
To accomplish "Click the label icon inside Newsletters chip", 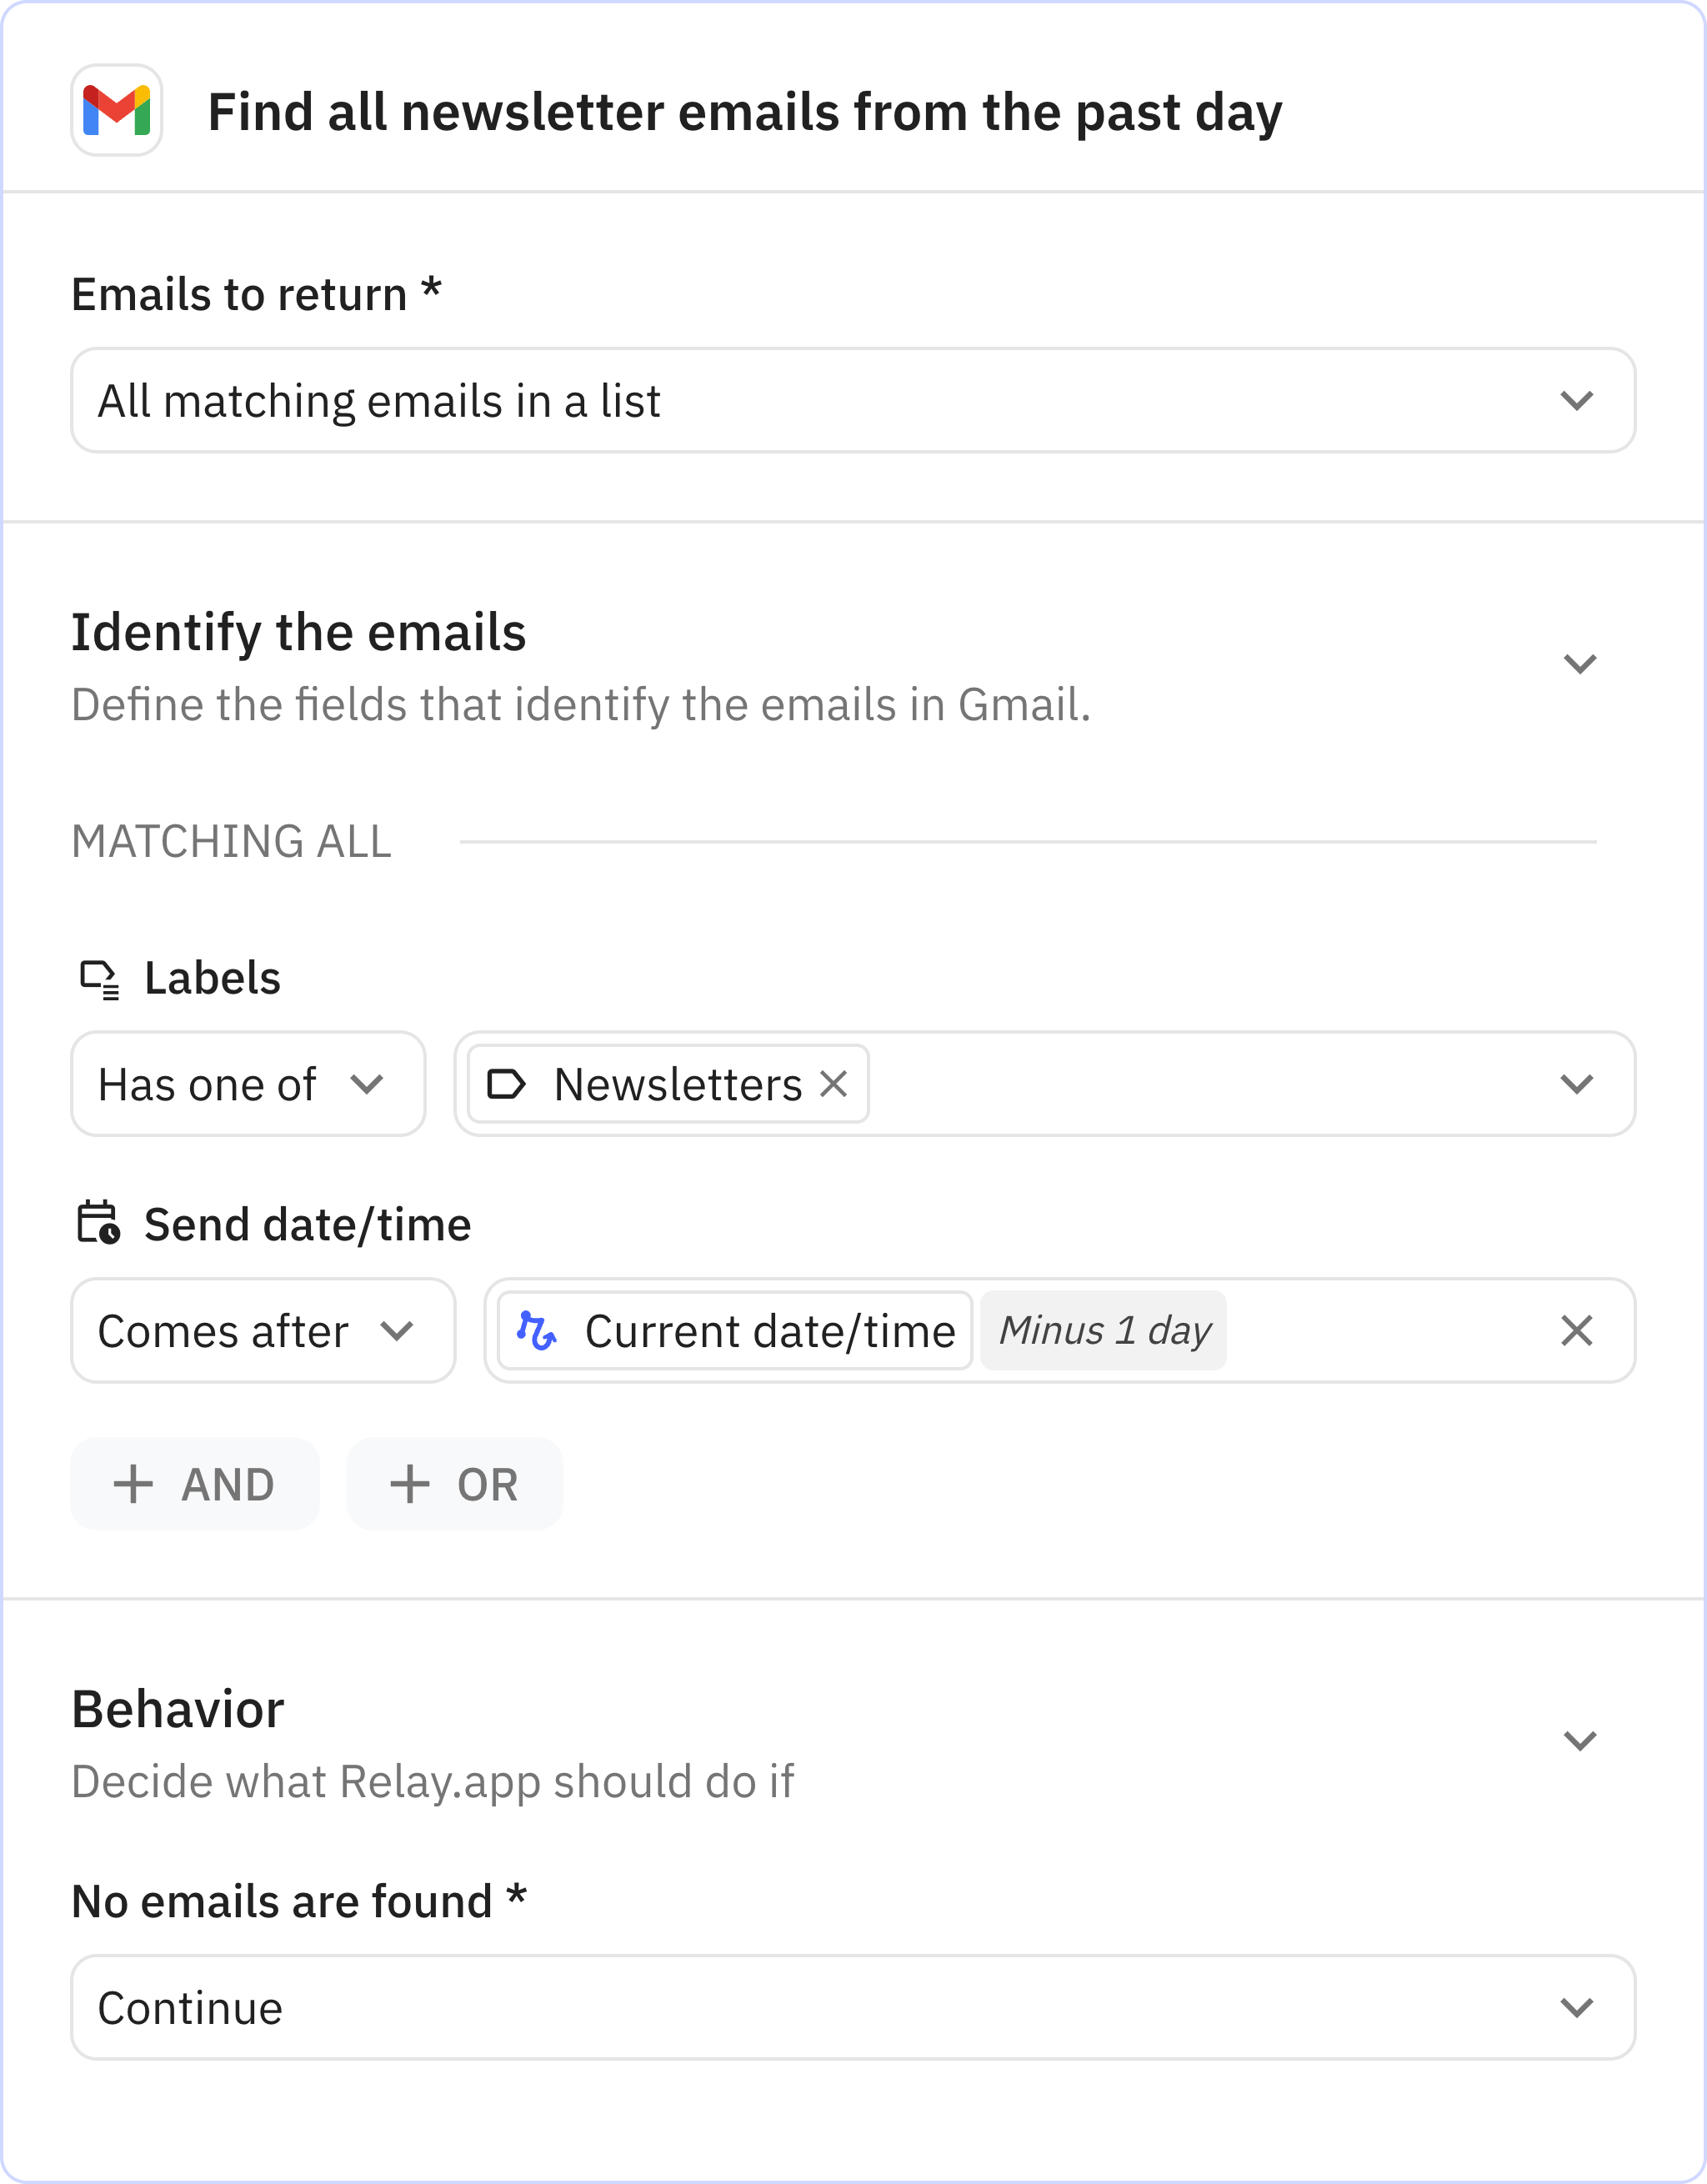I will [x=506, y=1084].
